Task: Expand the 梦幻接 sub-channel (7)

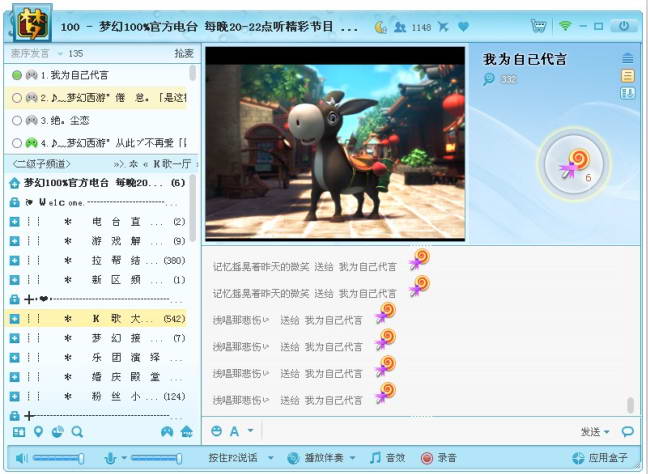Action: 14,338
